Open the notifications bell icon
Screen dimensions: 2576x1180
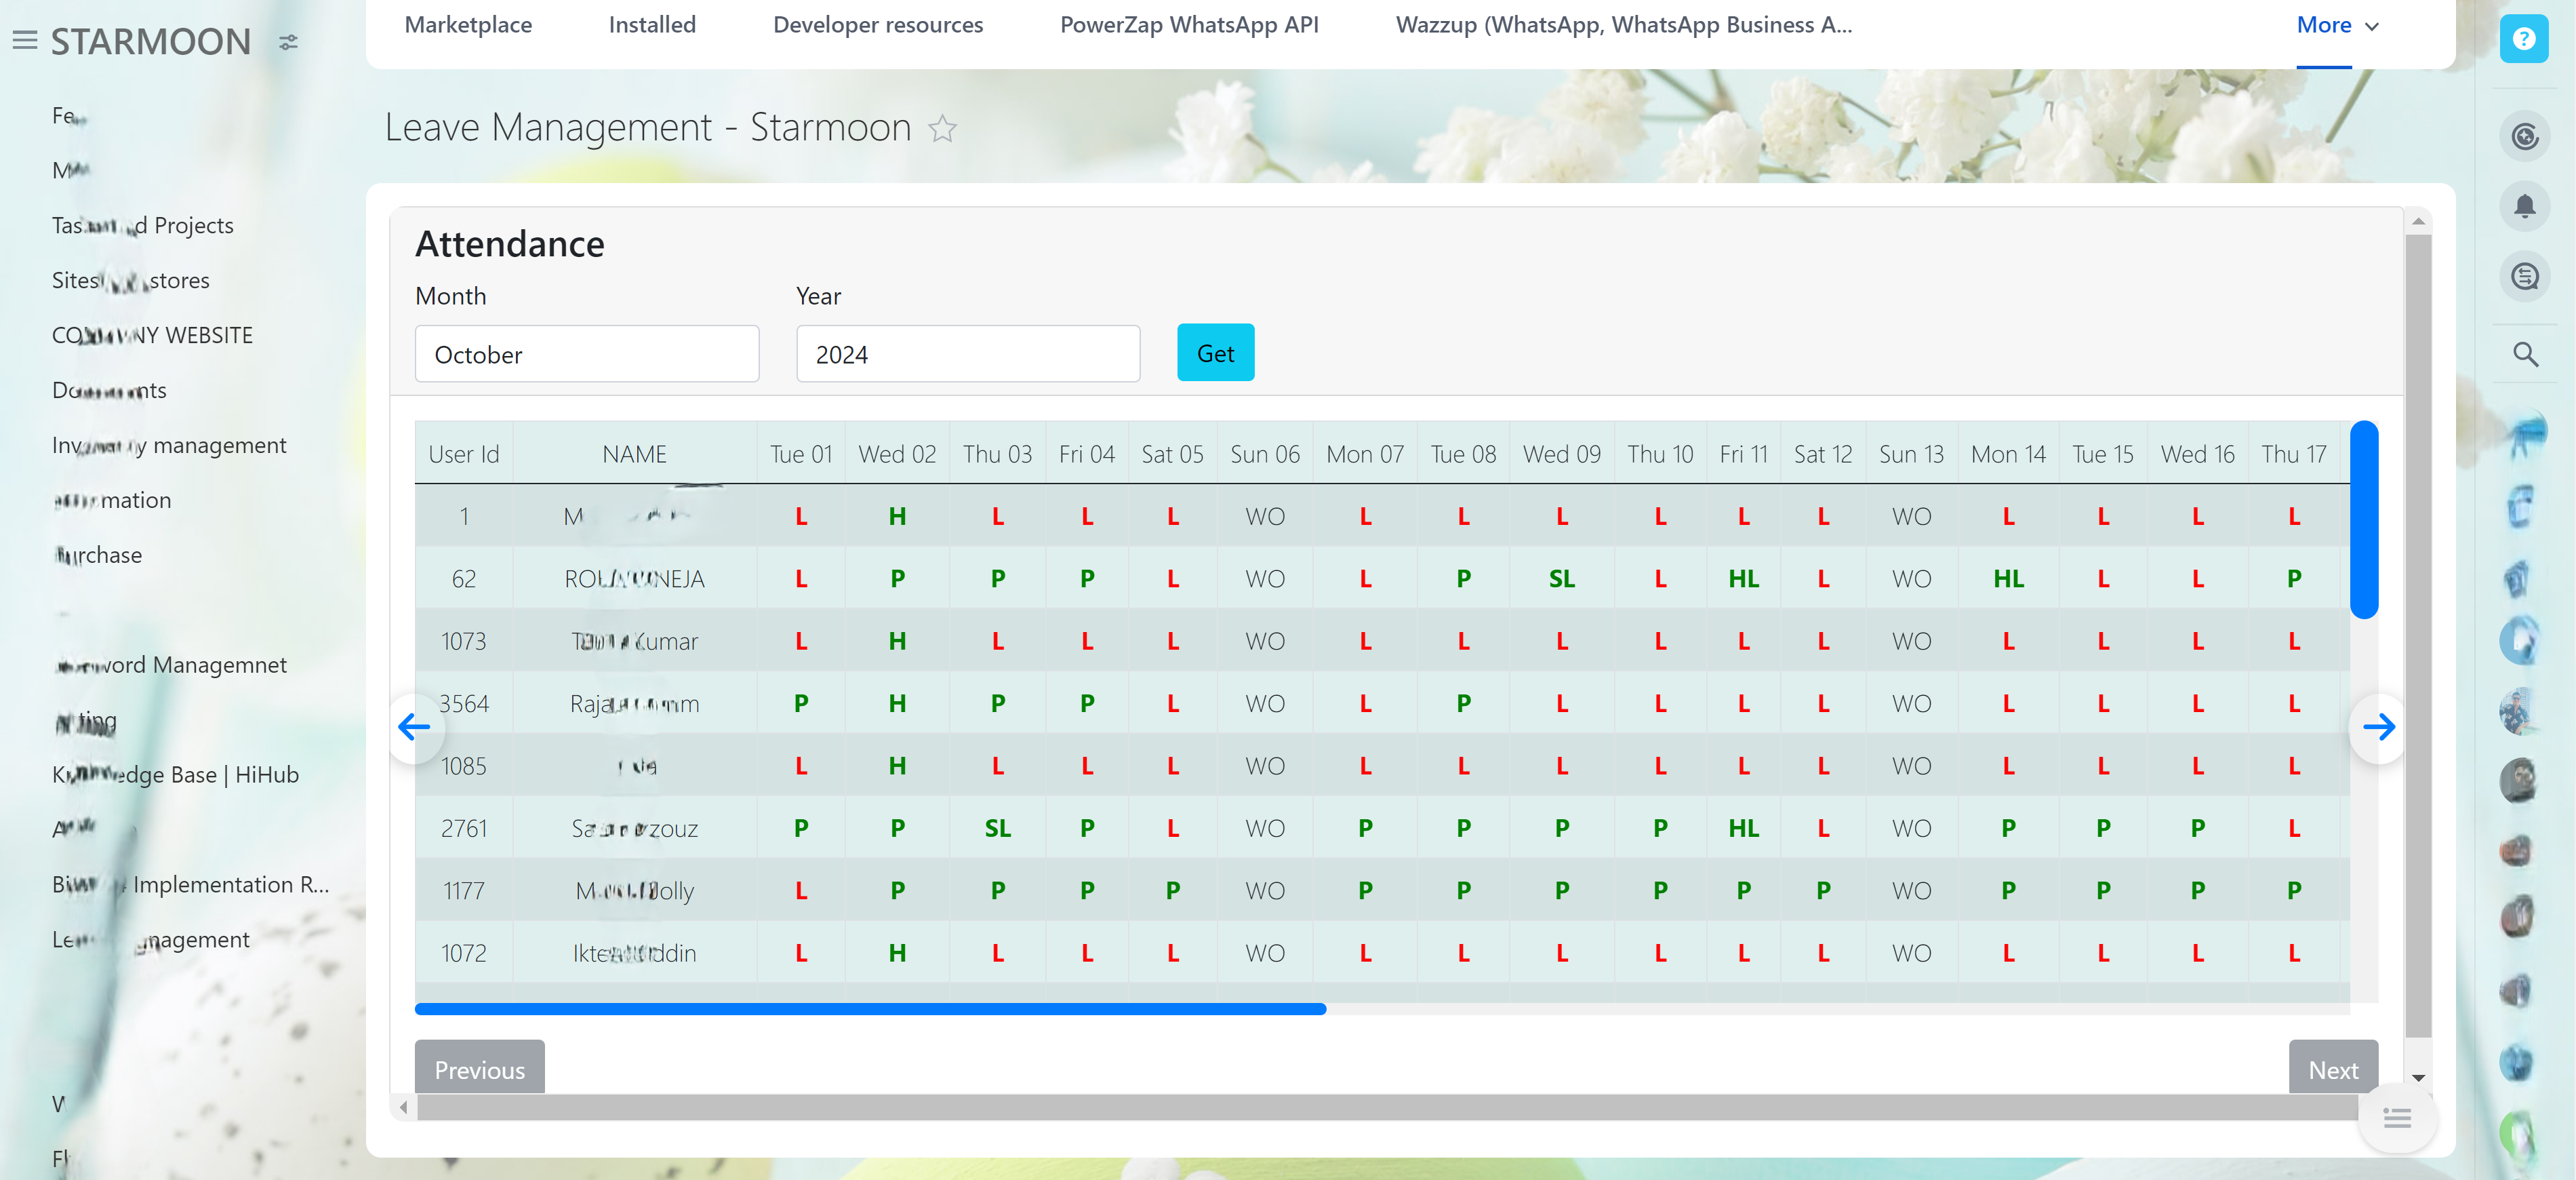(x=2524, y=207)
